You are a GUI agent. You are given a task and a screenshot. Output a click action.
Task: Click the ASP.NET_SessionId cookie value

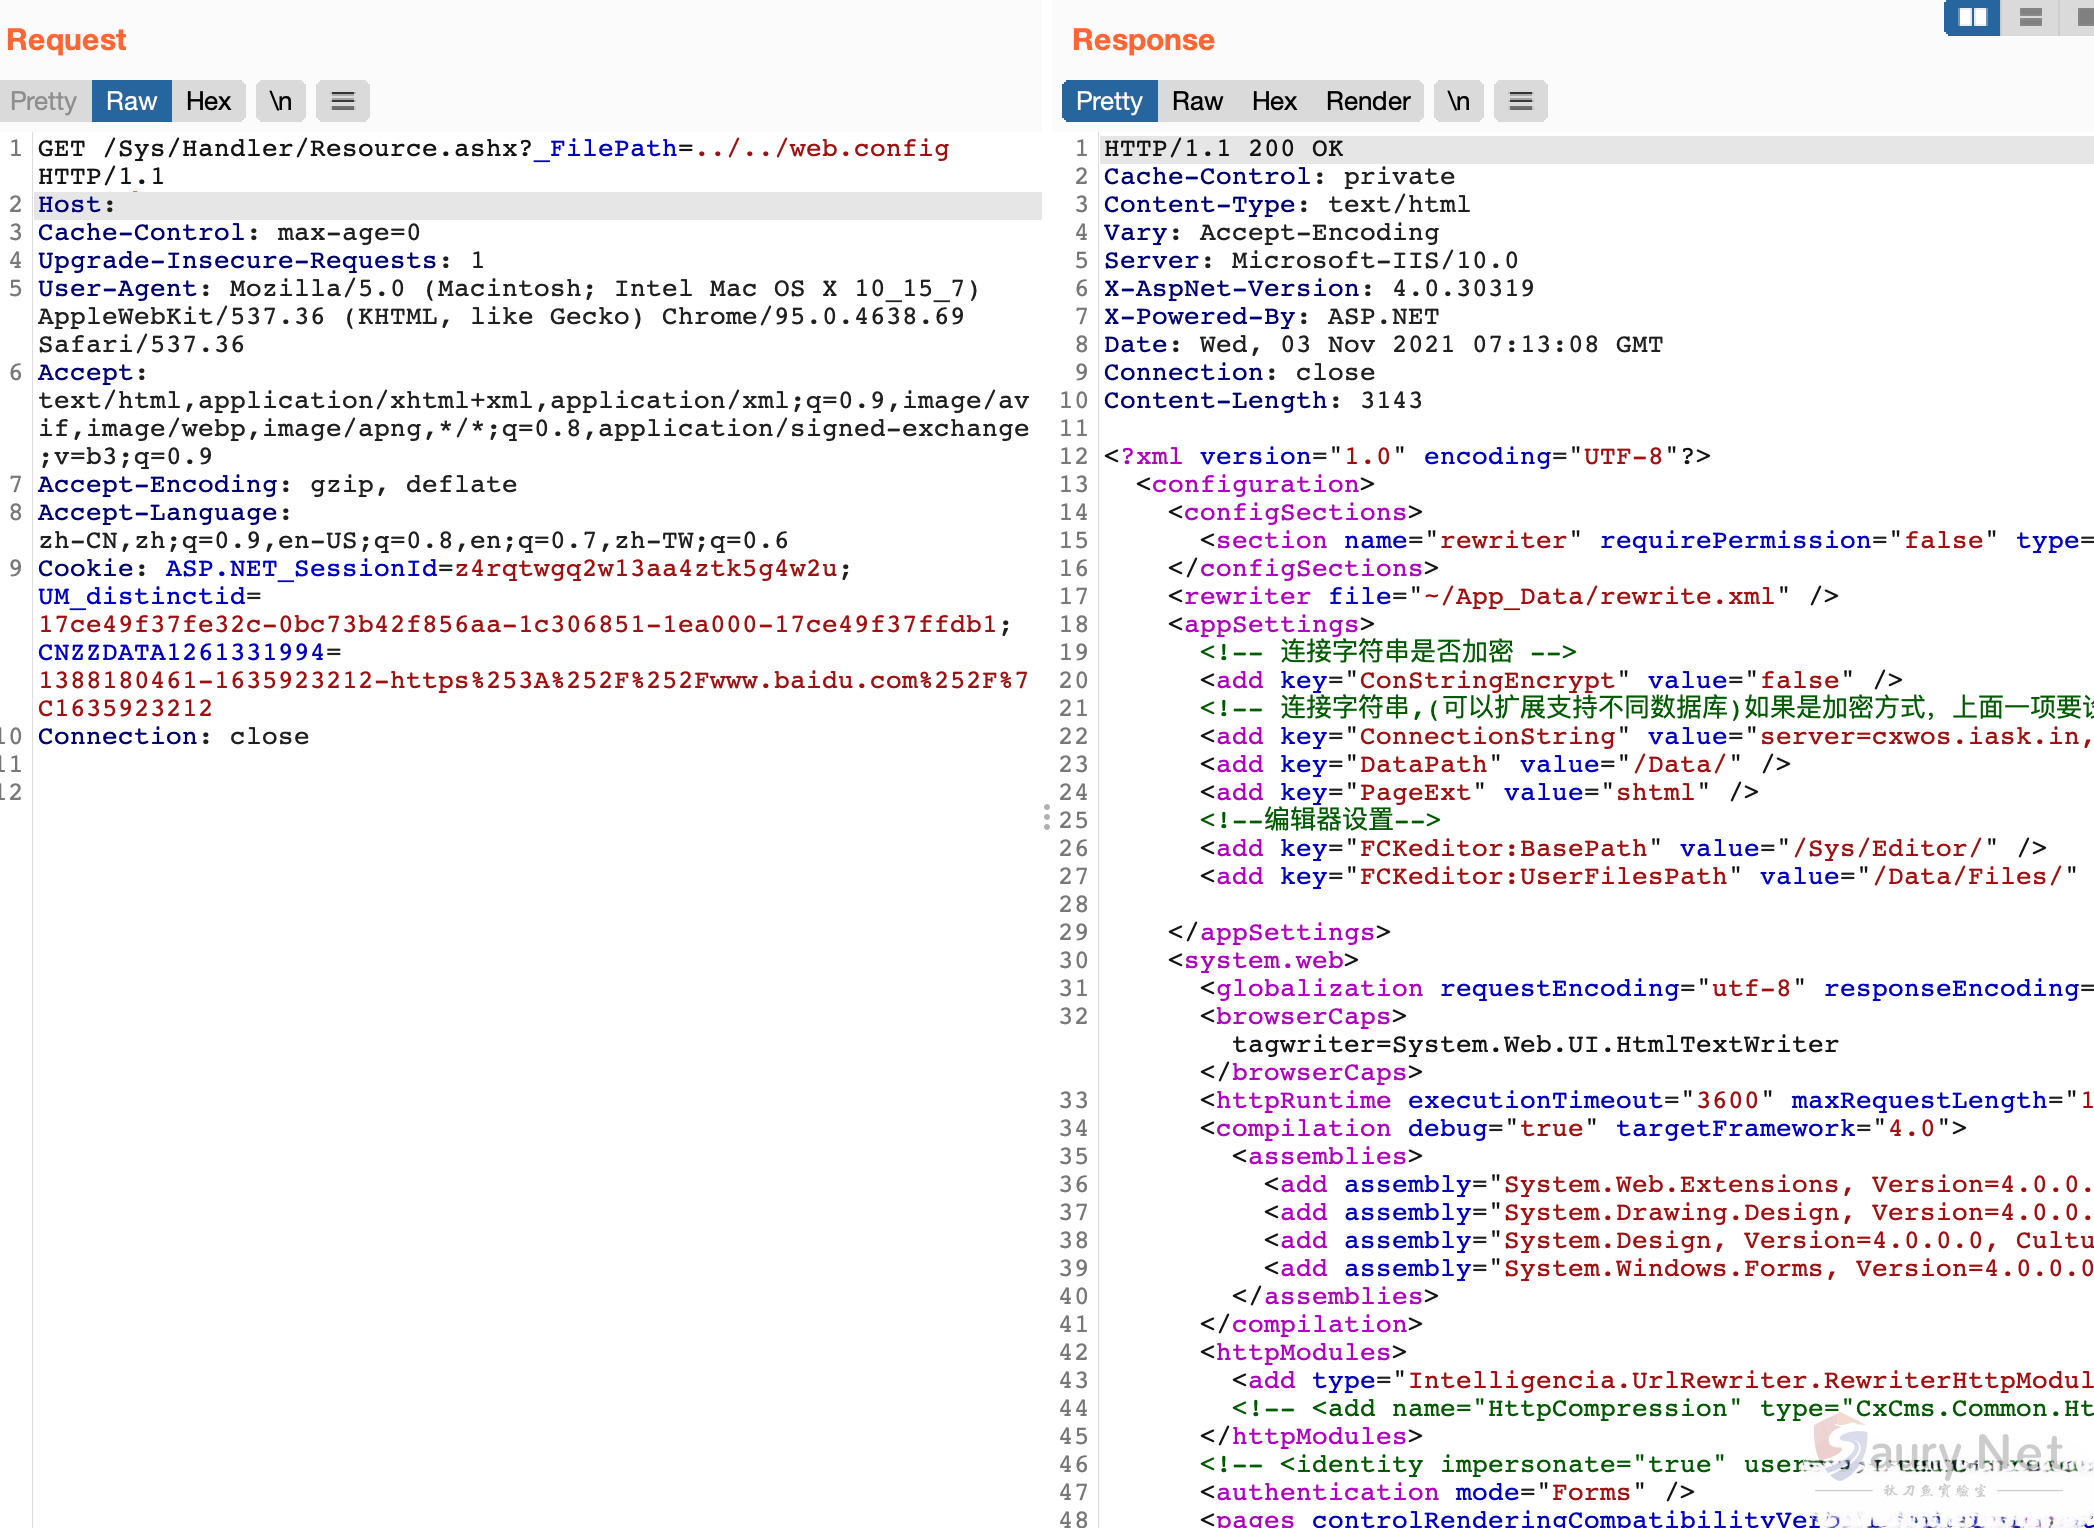(645, 569)
